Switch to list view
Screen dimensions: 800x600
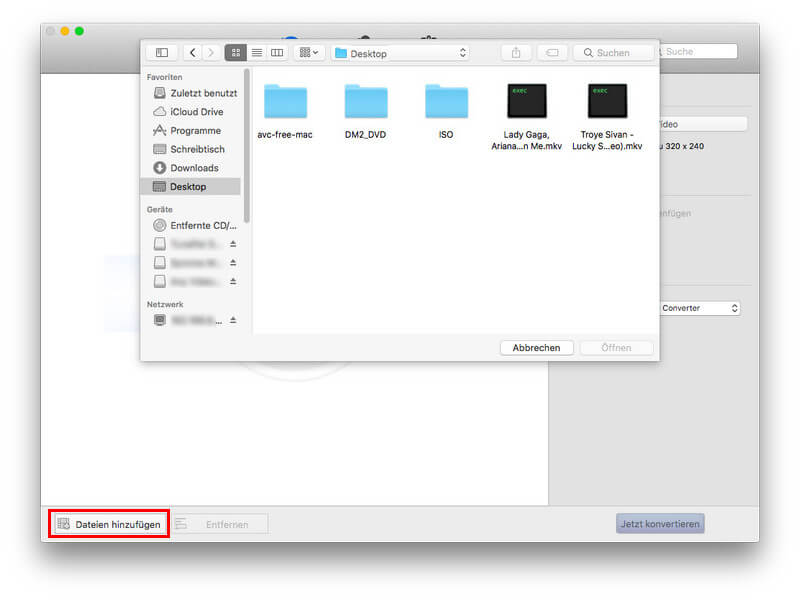(x=257, y=53)
